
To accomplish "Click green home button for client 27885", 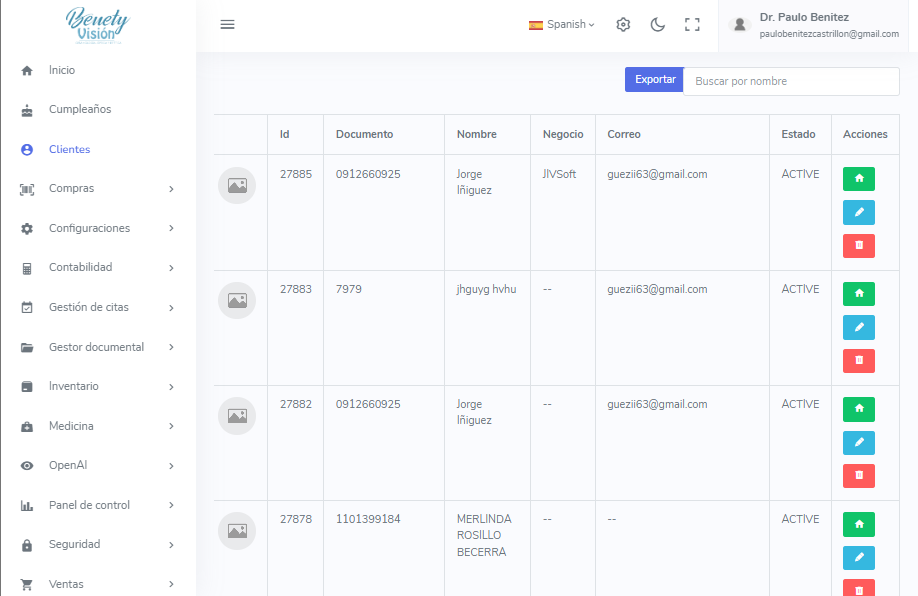I will (x=858, y=179).
